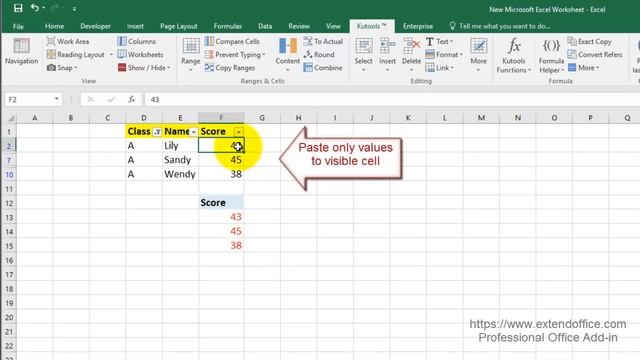Switch to the View tab
The height and width of the screenshot is (360, 640).
(333, 26)
